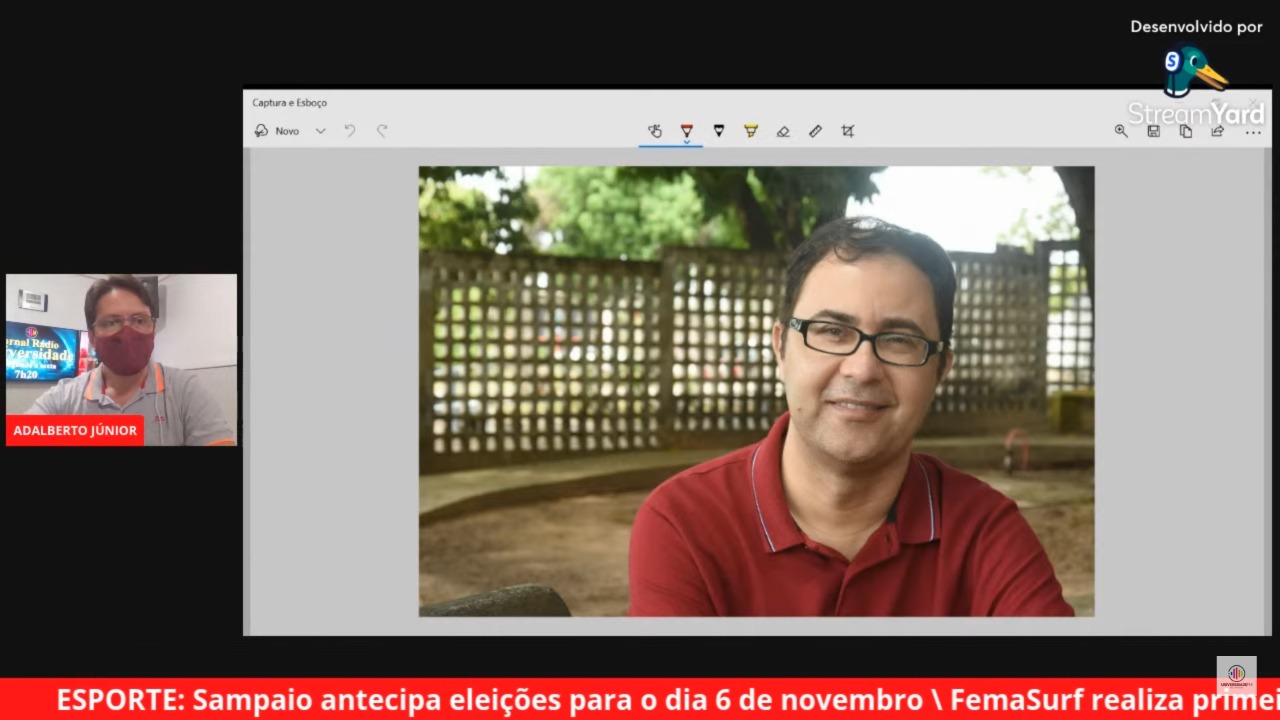Viewport: 1280px width, 720px height.
Task: Click the captured photo of the man in red polo
Action: (x=756, y=391)
